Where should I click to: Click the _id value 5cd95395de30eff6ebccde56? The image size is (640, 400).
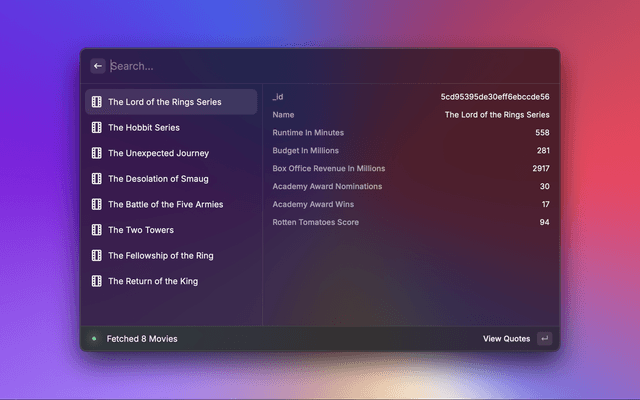495,97
